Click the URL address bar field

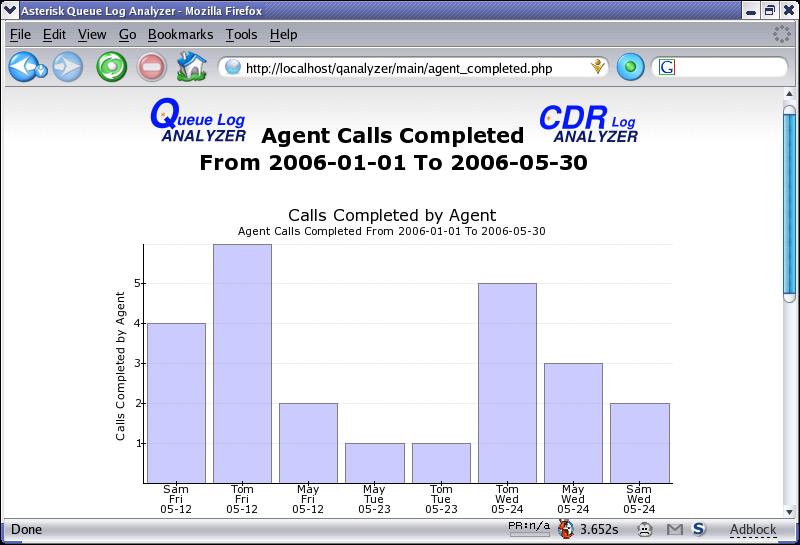coord(410,68)
